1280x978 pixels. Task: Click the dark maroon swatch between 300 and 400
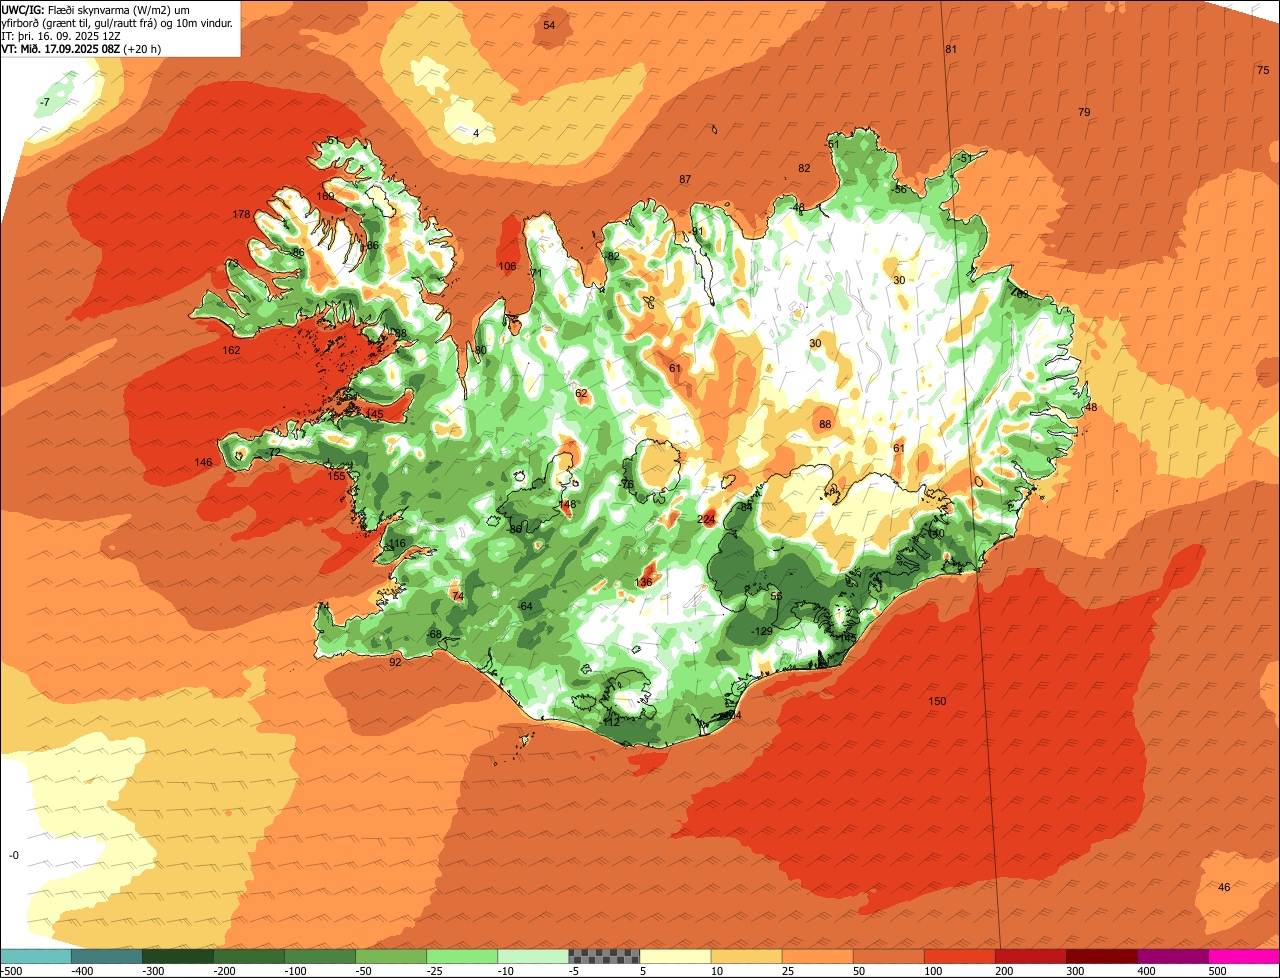click(x=1101, y=955)
